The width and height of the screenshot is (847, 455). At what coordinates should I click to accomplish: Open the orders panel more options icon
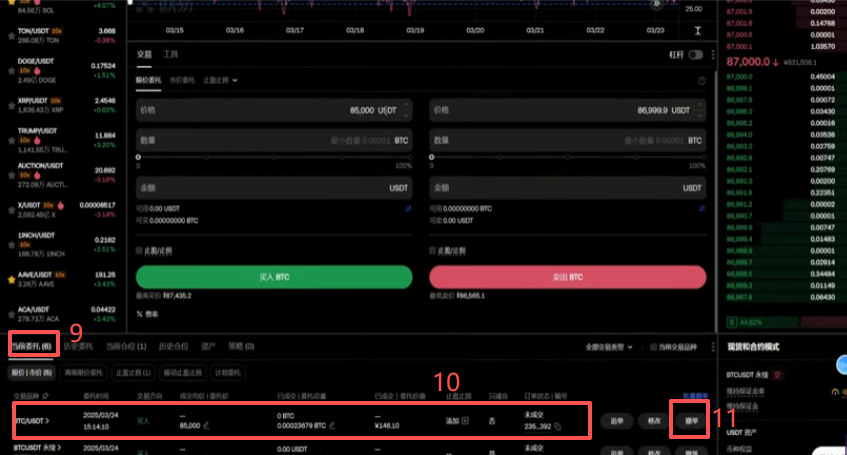[713, 347]
